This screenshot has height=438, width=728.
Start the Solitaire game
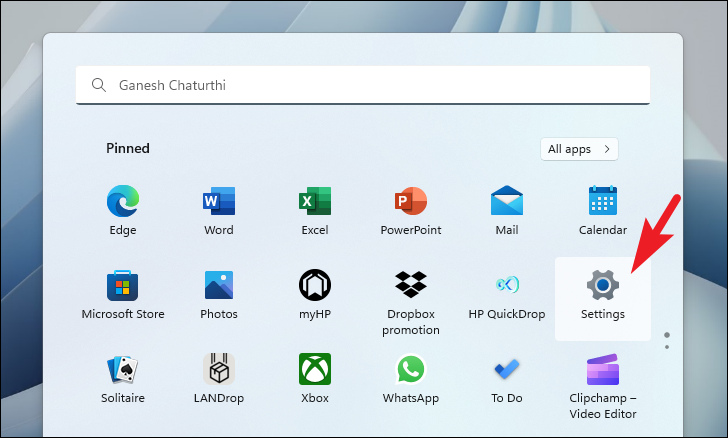click(x=123, y=369)
